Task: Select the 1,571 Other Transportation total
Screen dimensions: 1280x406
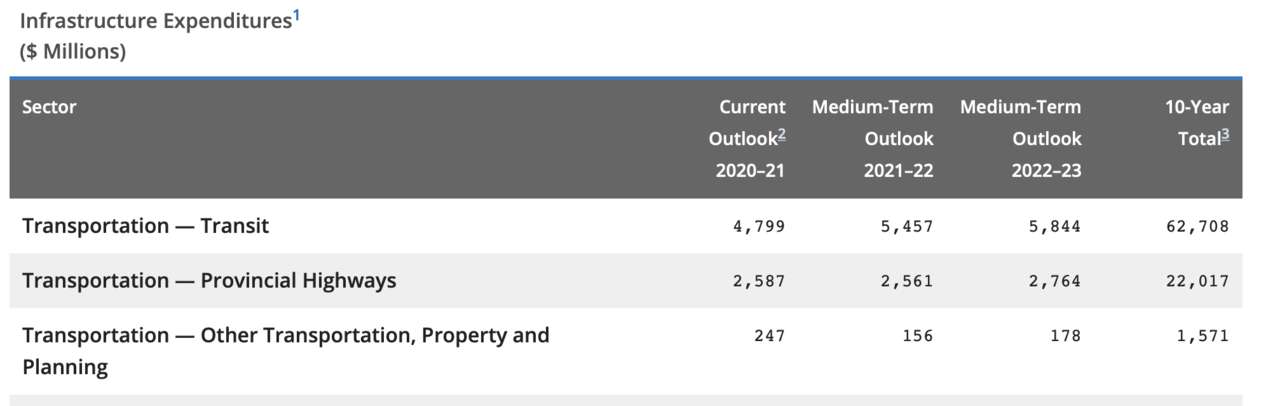Action: 1203,336
